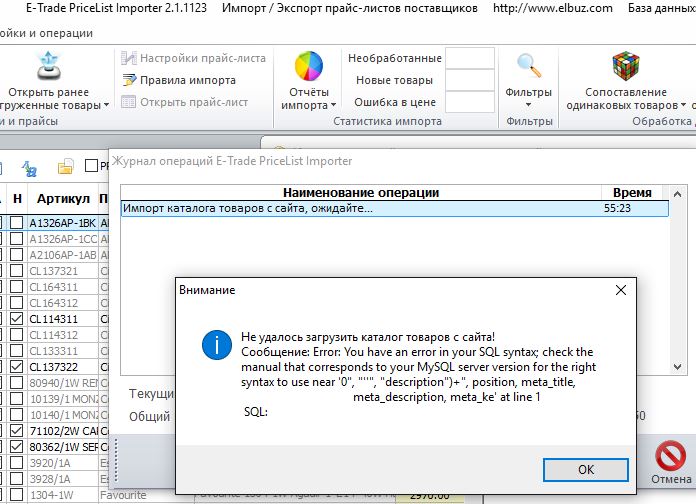This screenshot has height=504, width=696.
Task: Click the журнал scrollbar up arrow
Action: tap(677, 194)
